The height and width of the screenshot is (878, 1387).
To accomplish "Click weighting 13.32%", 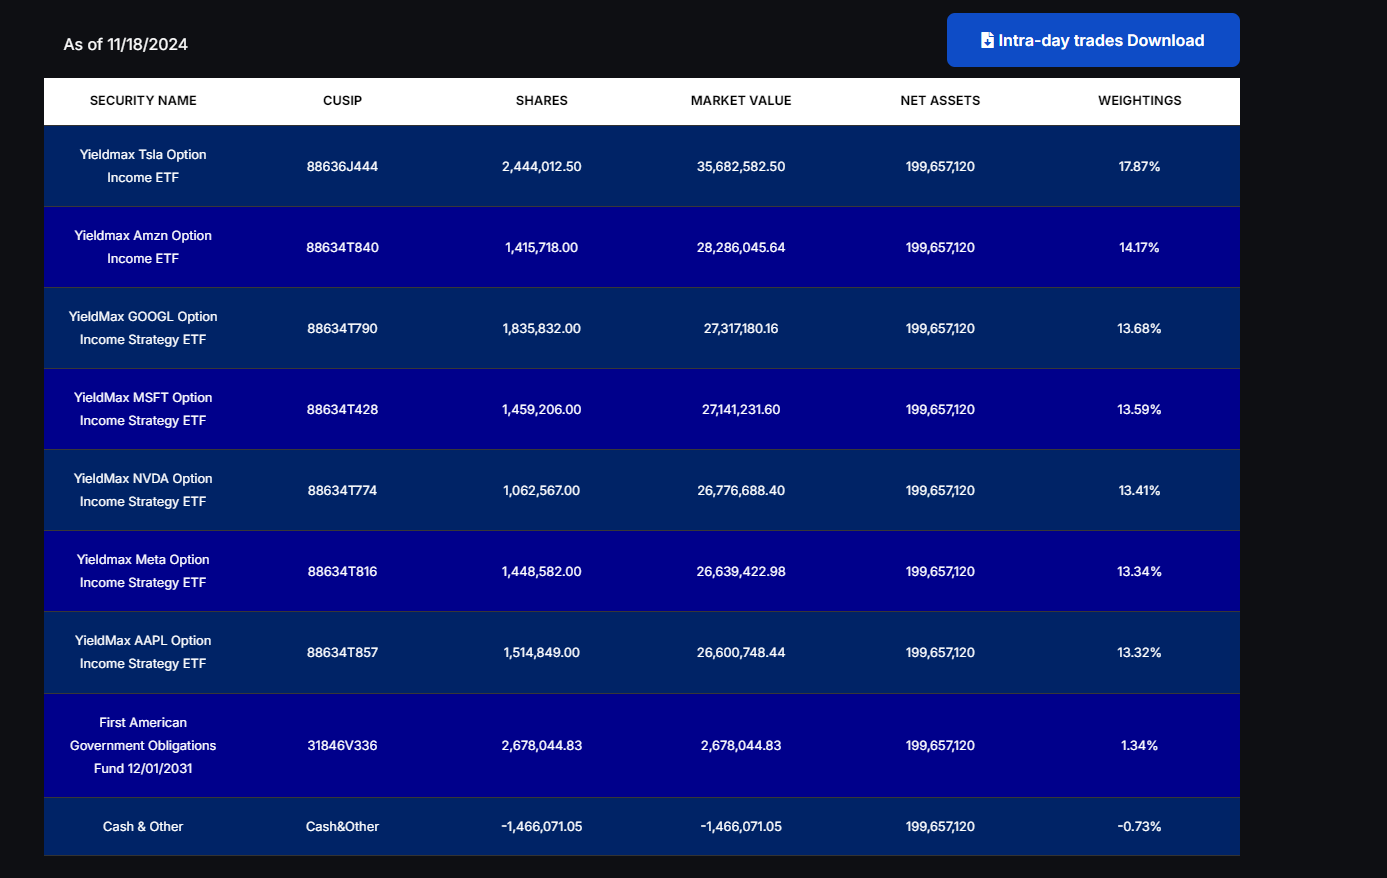I will (1139, 652).
